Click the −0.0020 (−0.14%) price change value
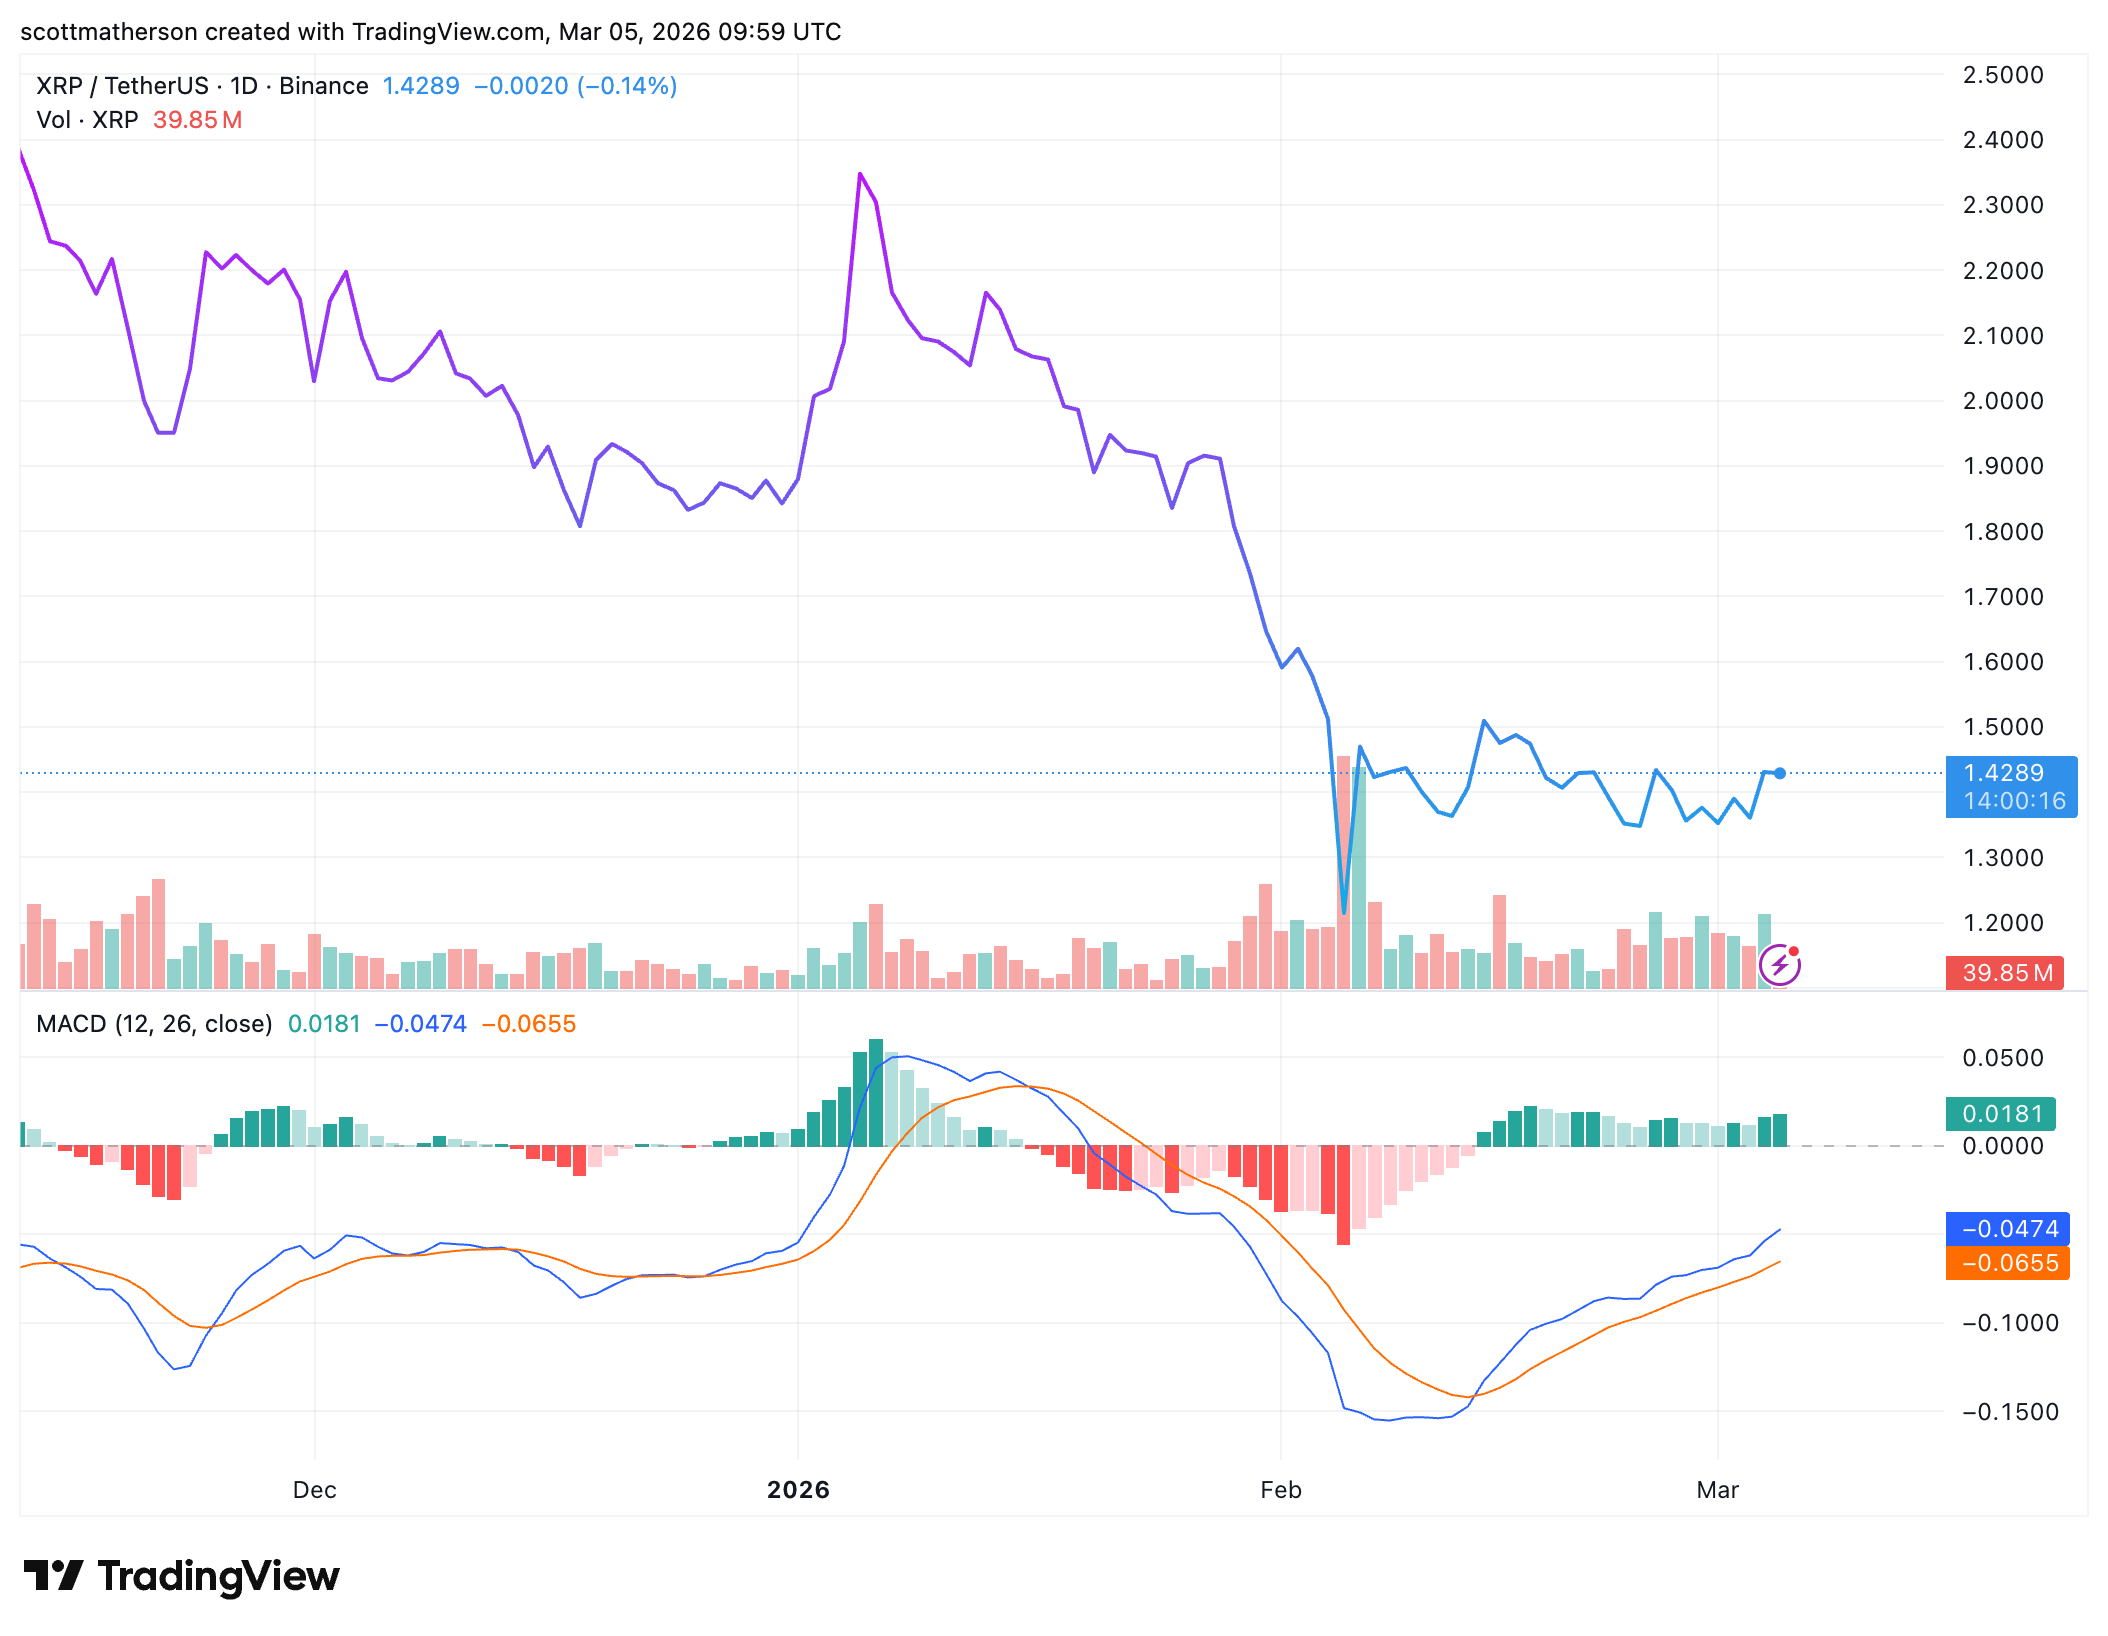This screenshot has height=1636, width=2108. pos(575,86)
